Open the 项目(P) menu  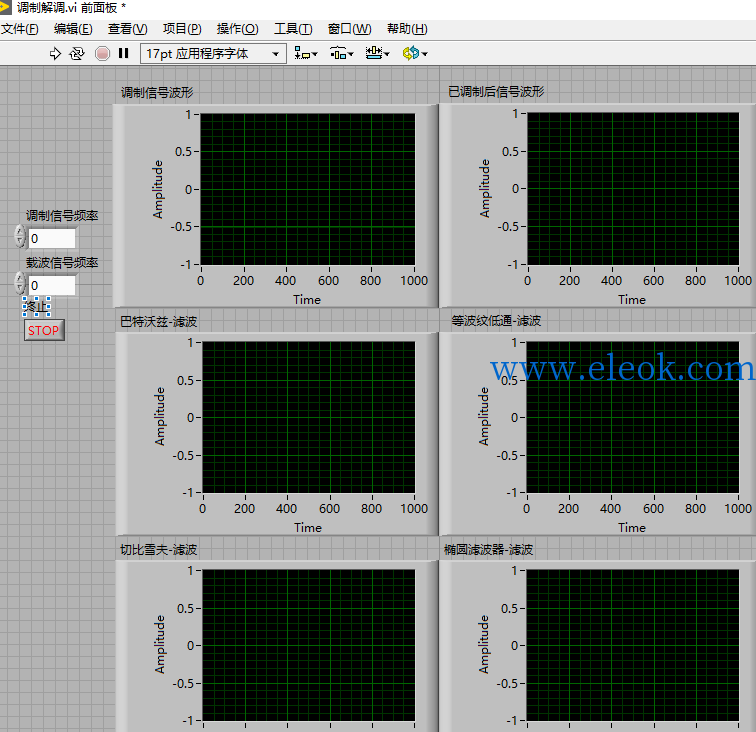click(182, 29)
